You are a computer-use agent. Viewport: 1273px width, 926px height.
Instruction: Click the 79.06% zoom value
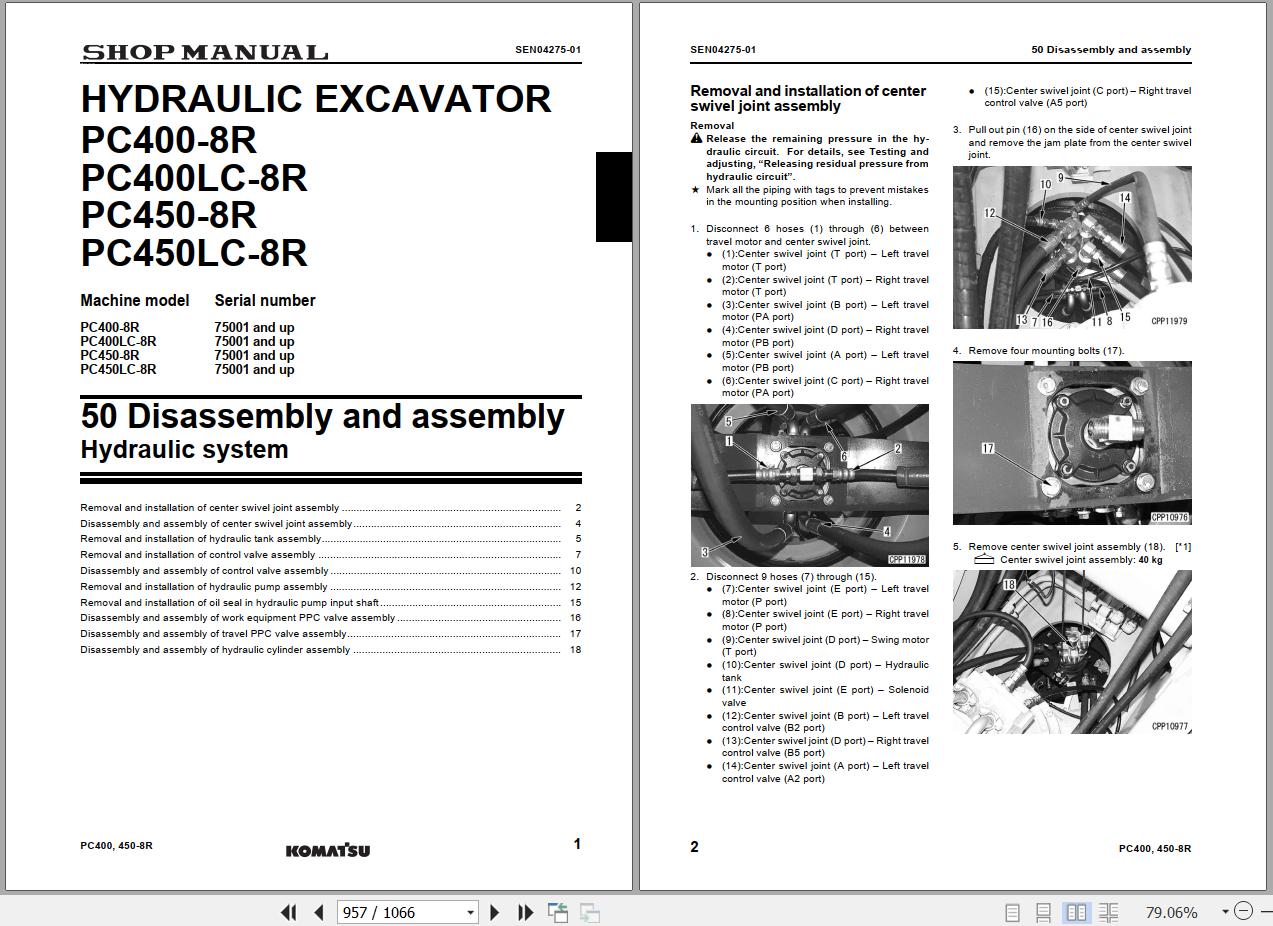[1171, 912]
